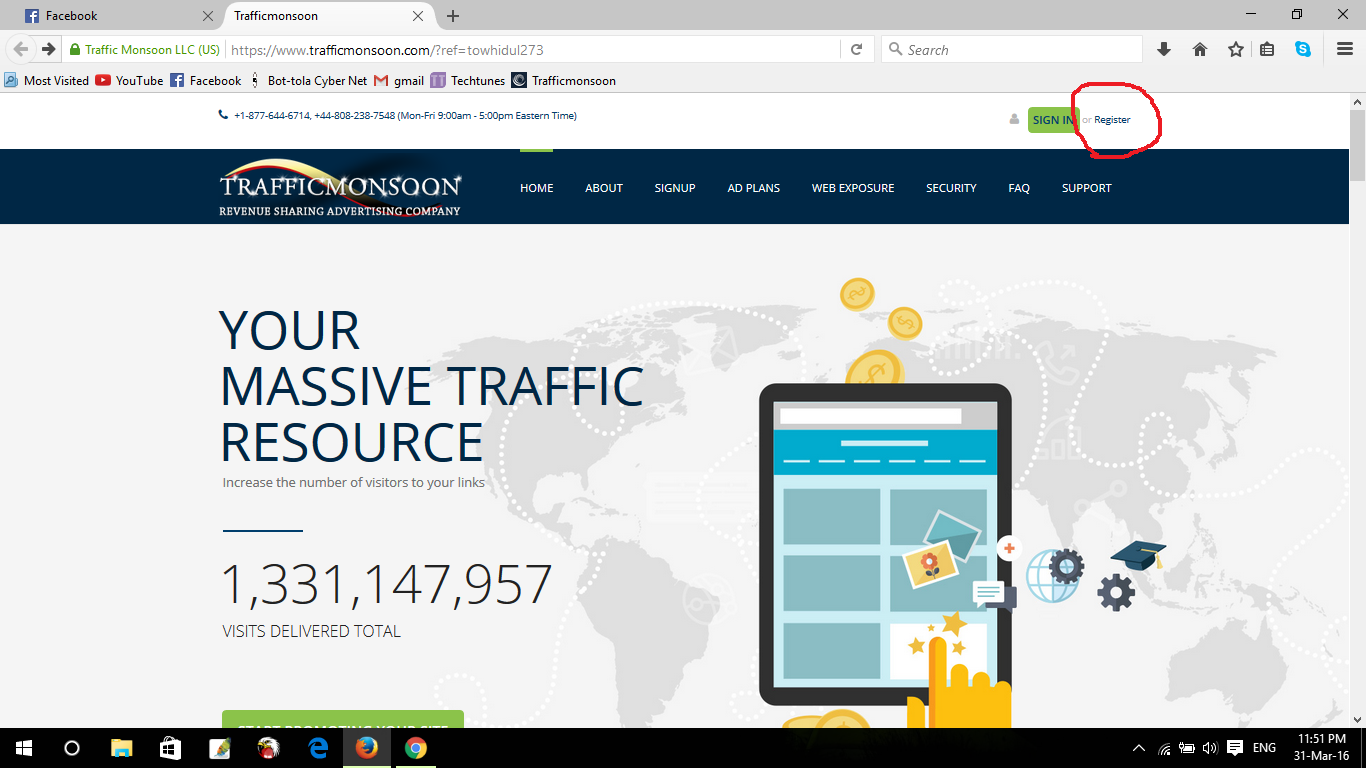
Task: Show bookmarks list icon
Action: [1267, 49]
